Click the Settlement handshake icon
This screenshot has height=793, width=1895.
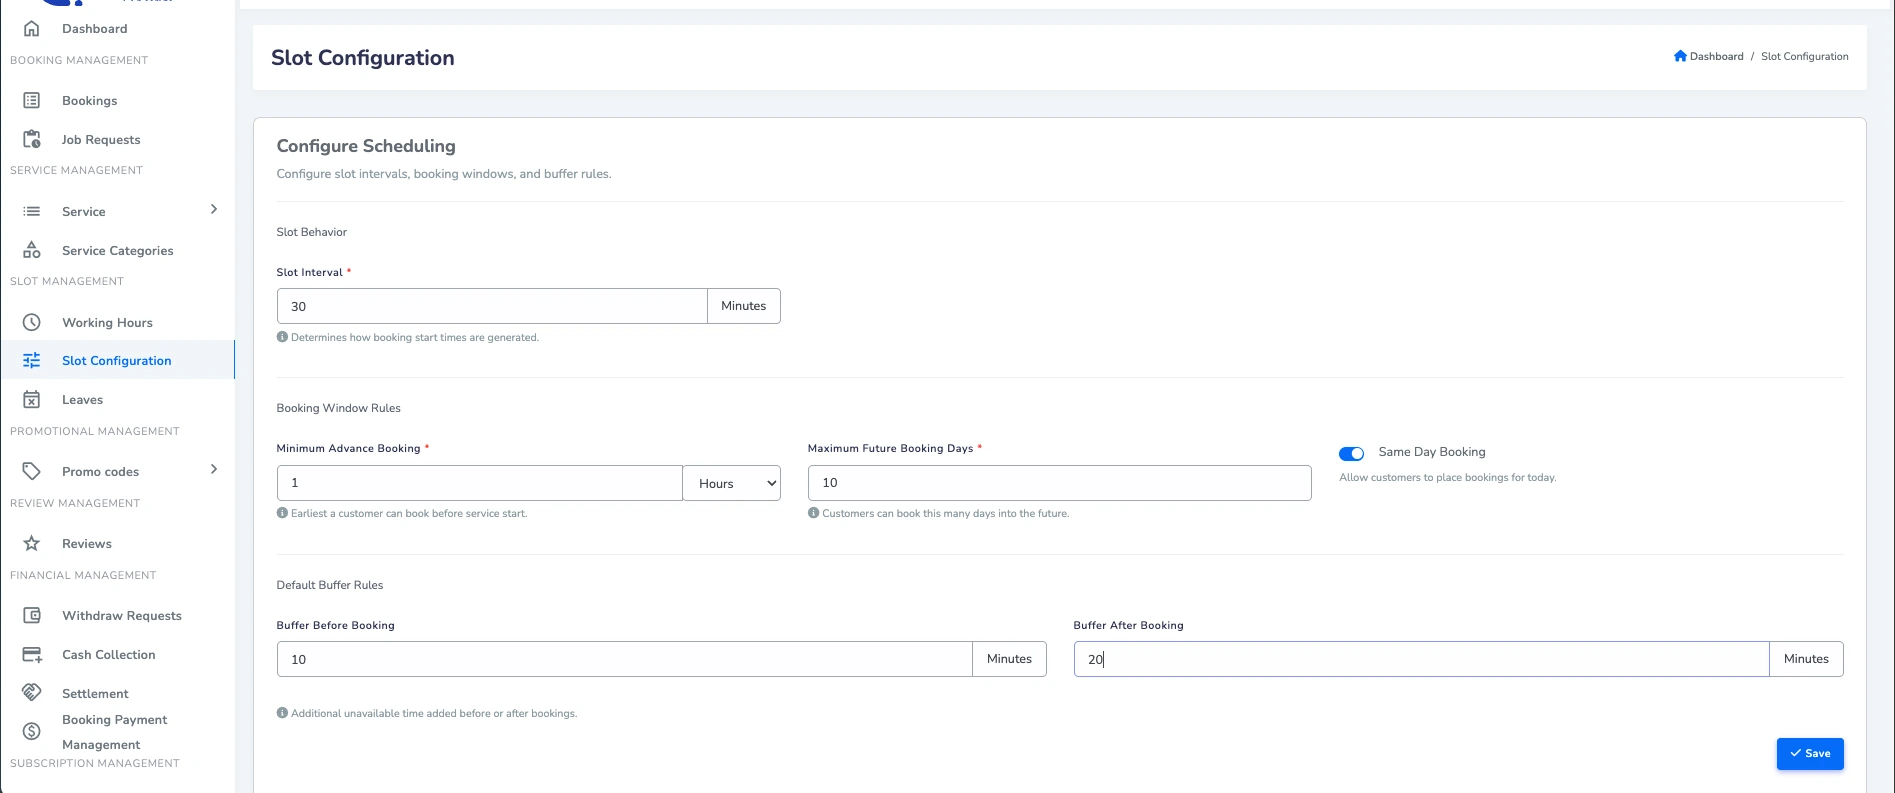tap(32, 692)
